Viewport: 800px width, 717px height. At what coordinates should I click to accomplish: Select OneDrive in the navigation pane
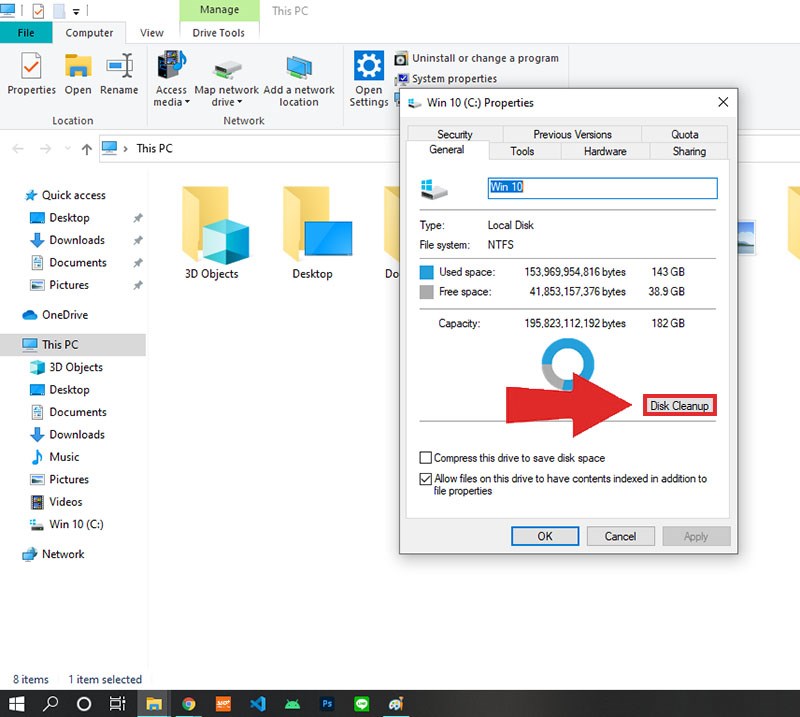(x=55, y=315)
